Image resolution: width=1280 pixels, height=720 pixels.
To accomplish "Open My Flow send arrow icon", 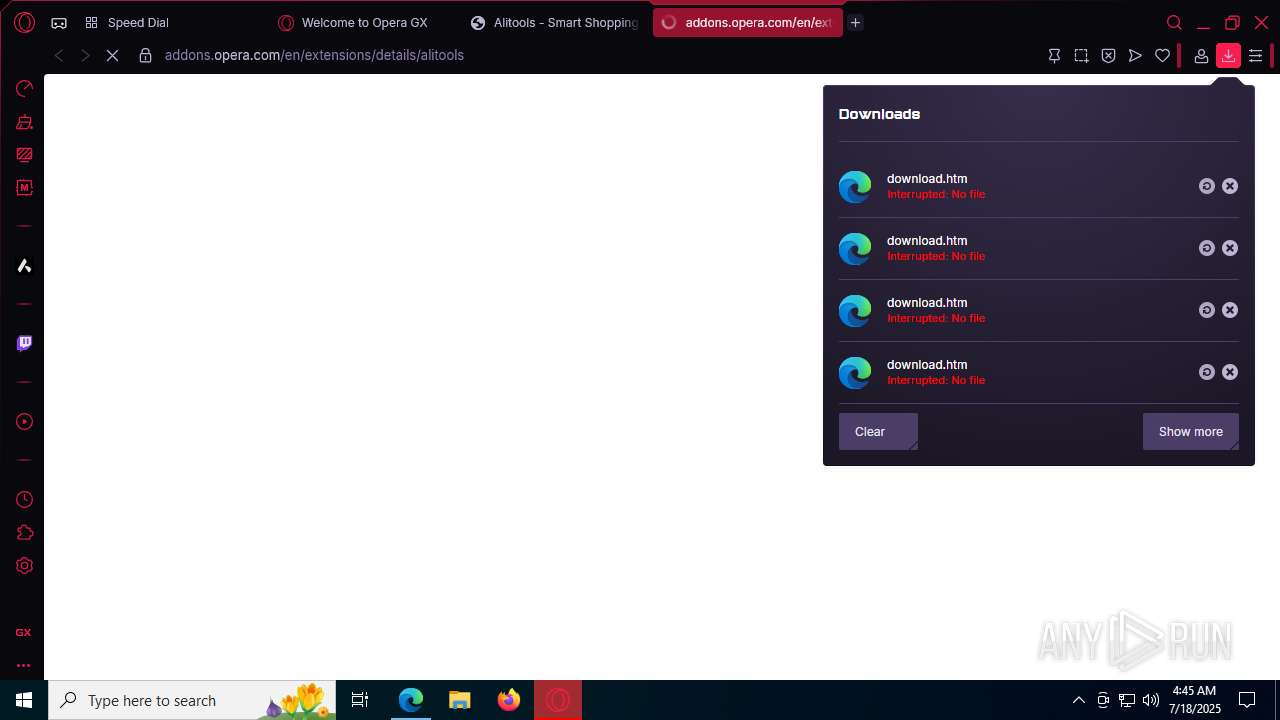I will coord(1135,56).
